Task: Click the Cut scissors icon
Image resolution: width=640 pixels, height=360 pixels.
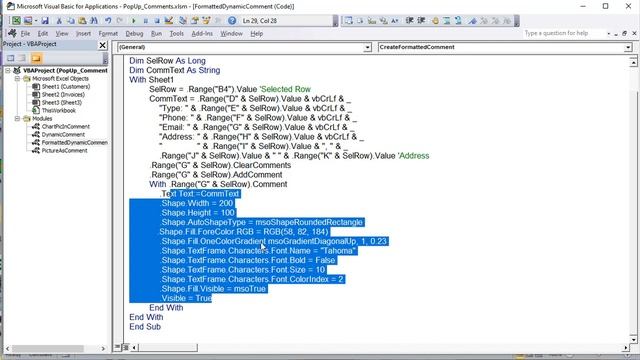Action: [x=59, y=20]
